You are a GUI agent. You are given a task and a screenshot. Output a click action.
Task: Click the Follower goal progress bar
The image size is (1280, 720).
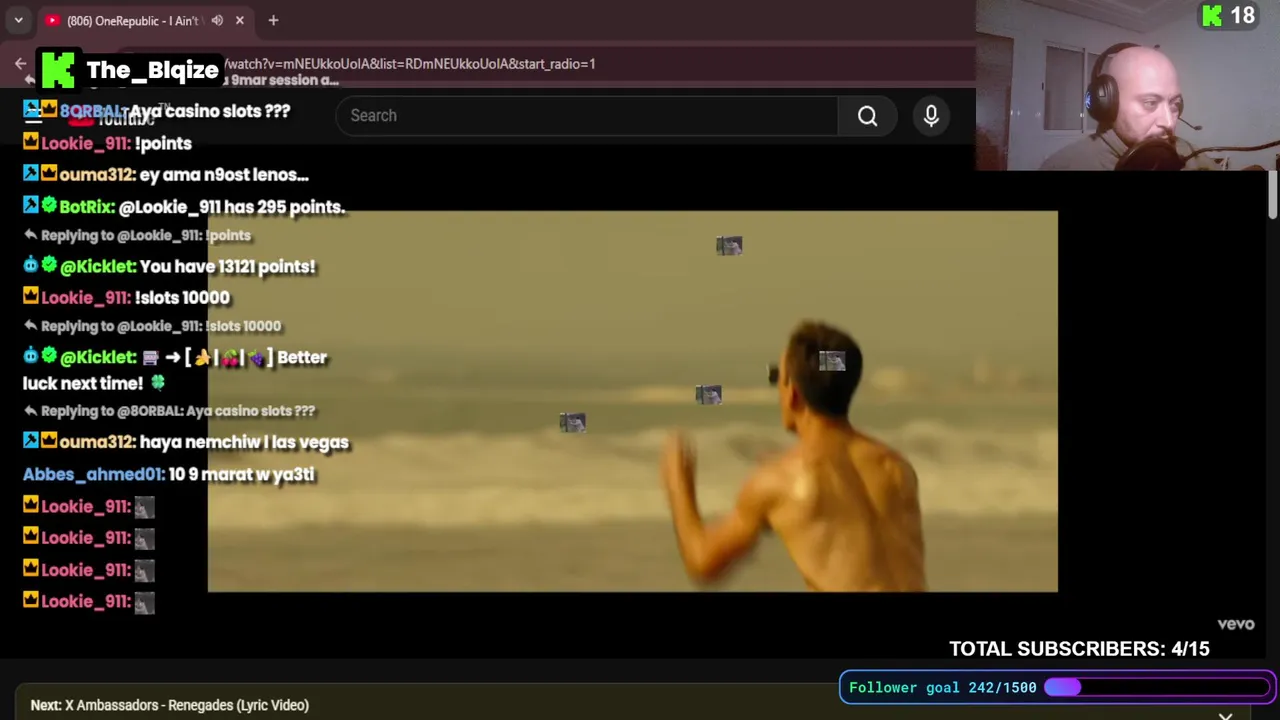pos(1157,687)
